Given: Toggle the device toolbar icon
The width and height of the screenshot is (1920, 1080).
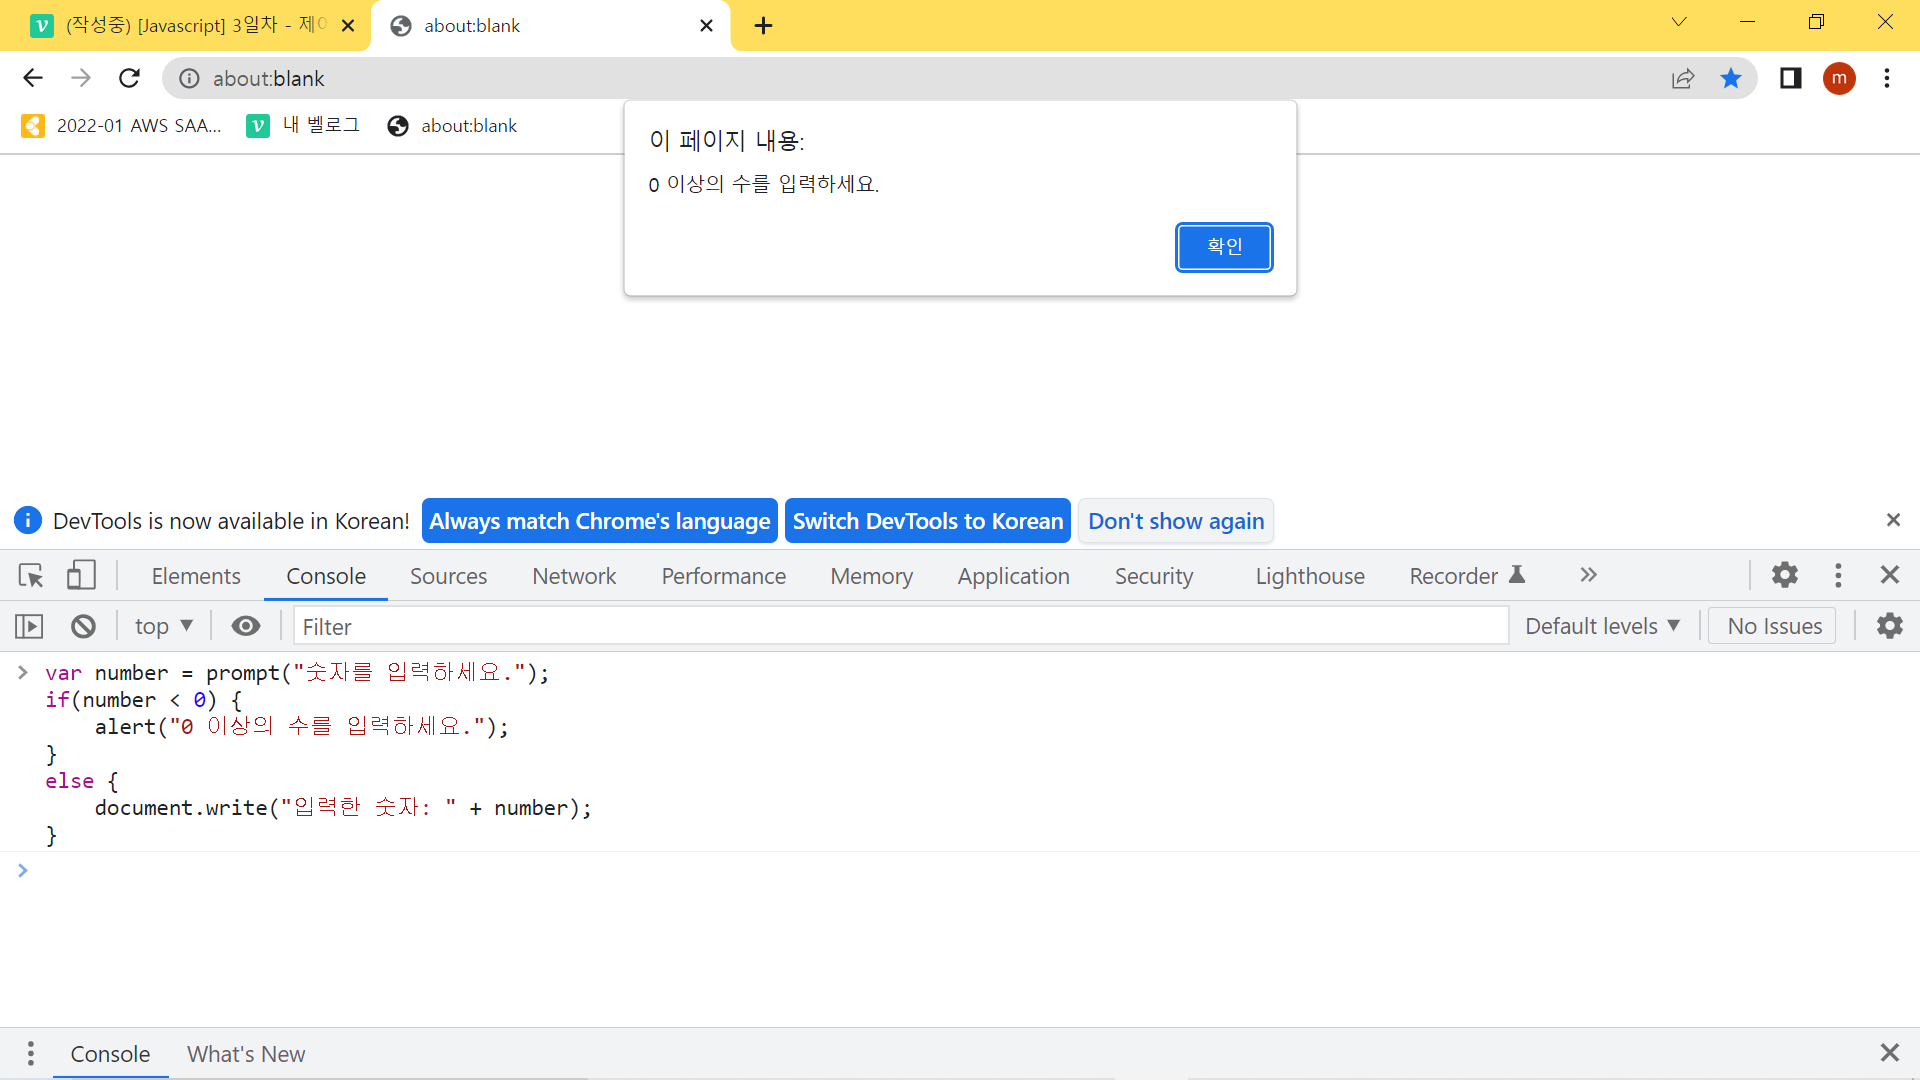Looking at the screenshot, I should tap(81, 576).
